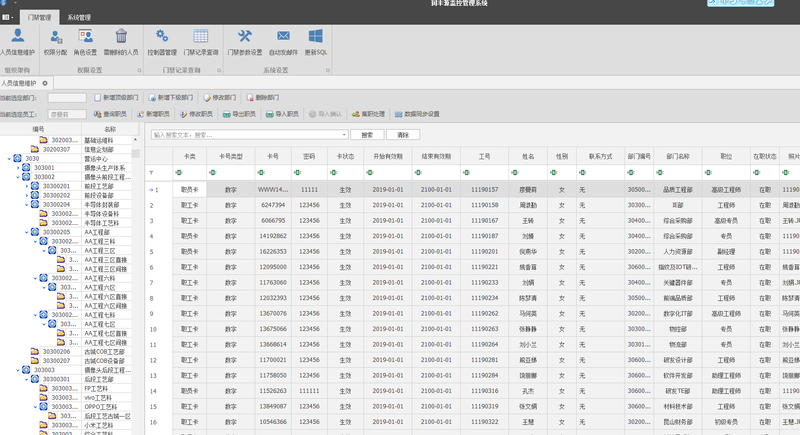
Task: Click the 搜索 search button
Action: 367,135
